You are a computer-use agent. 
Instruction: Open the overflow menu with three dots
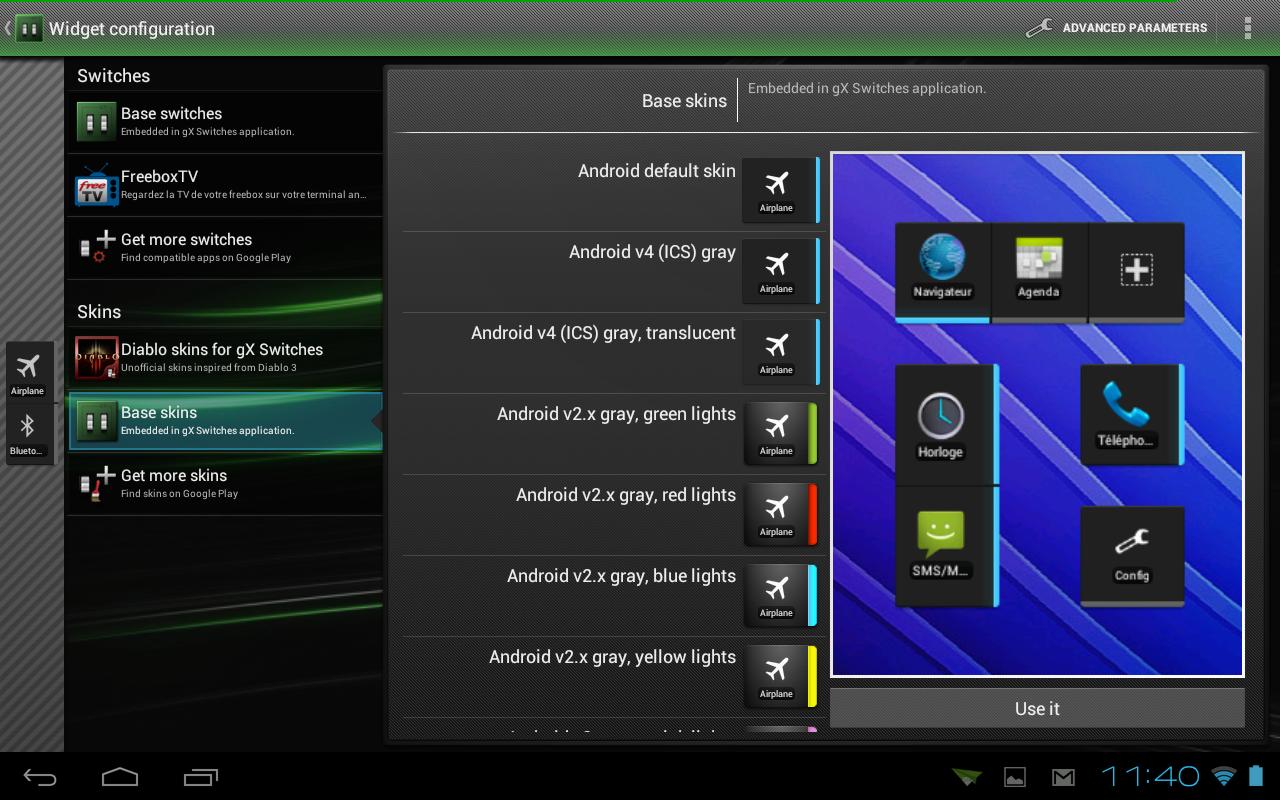pyautogui.click(x=1247, y=28)
